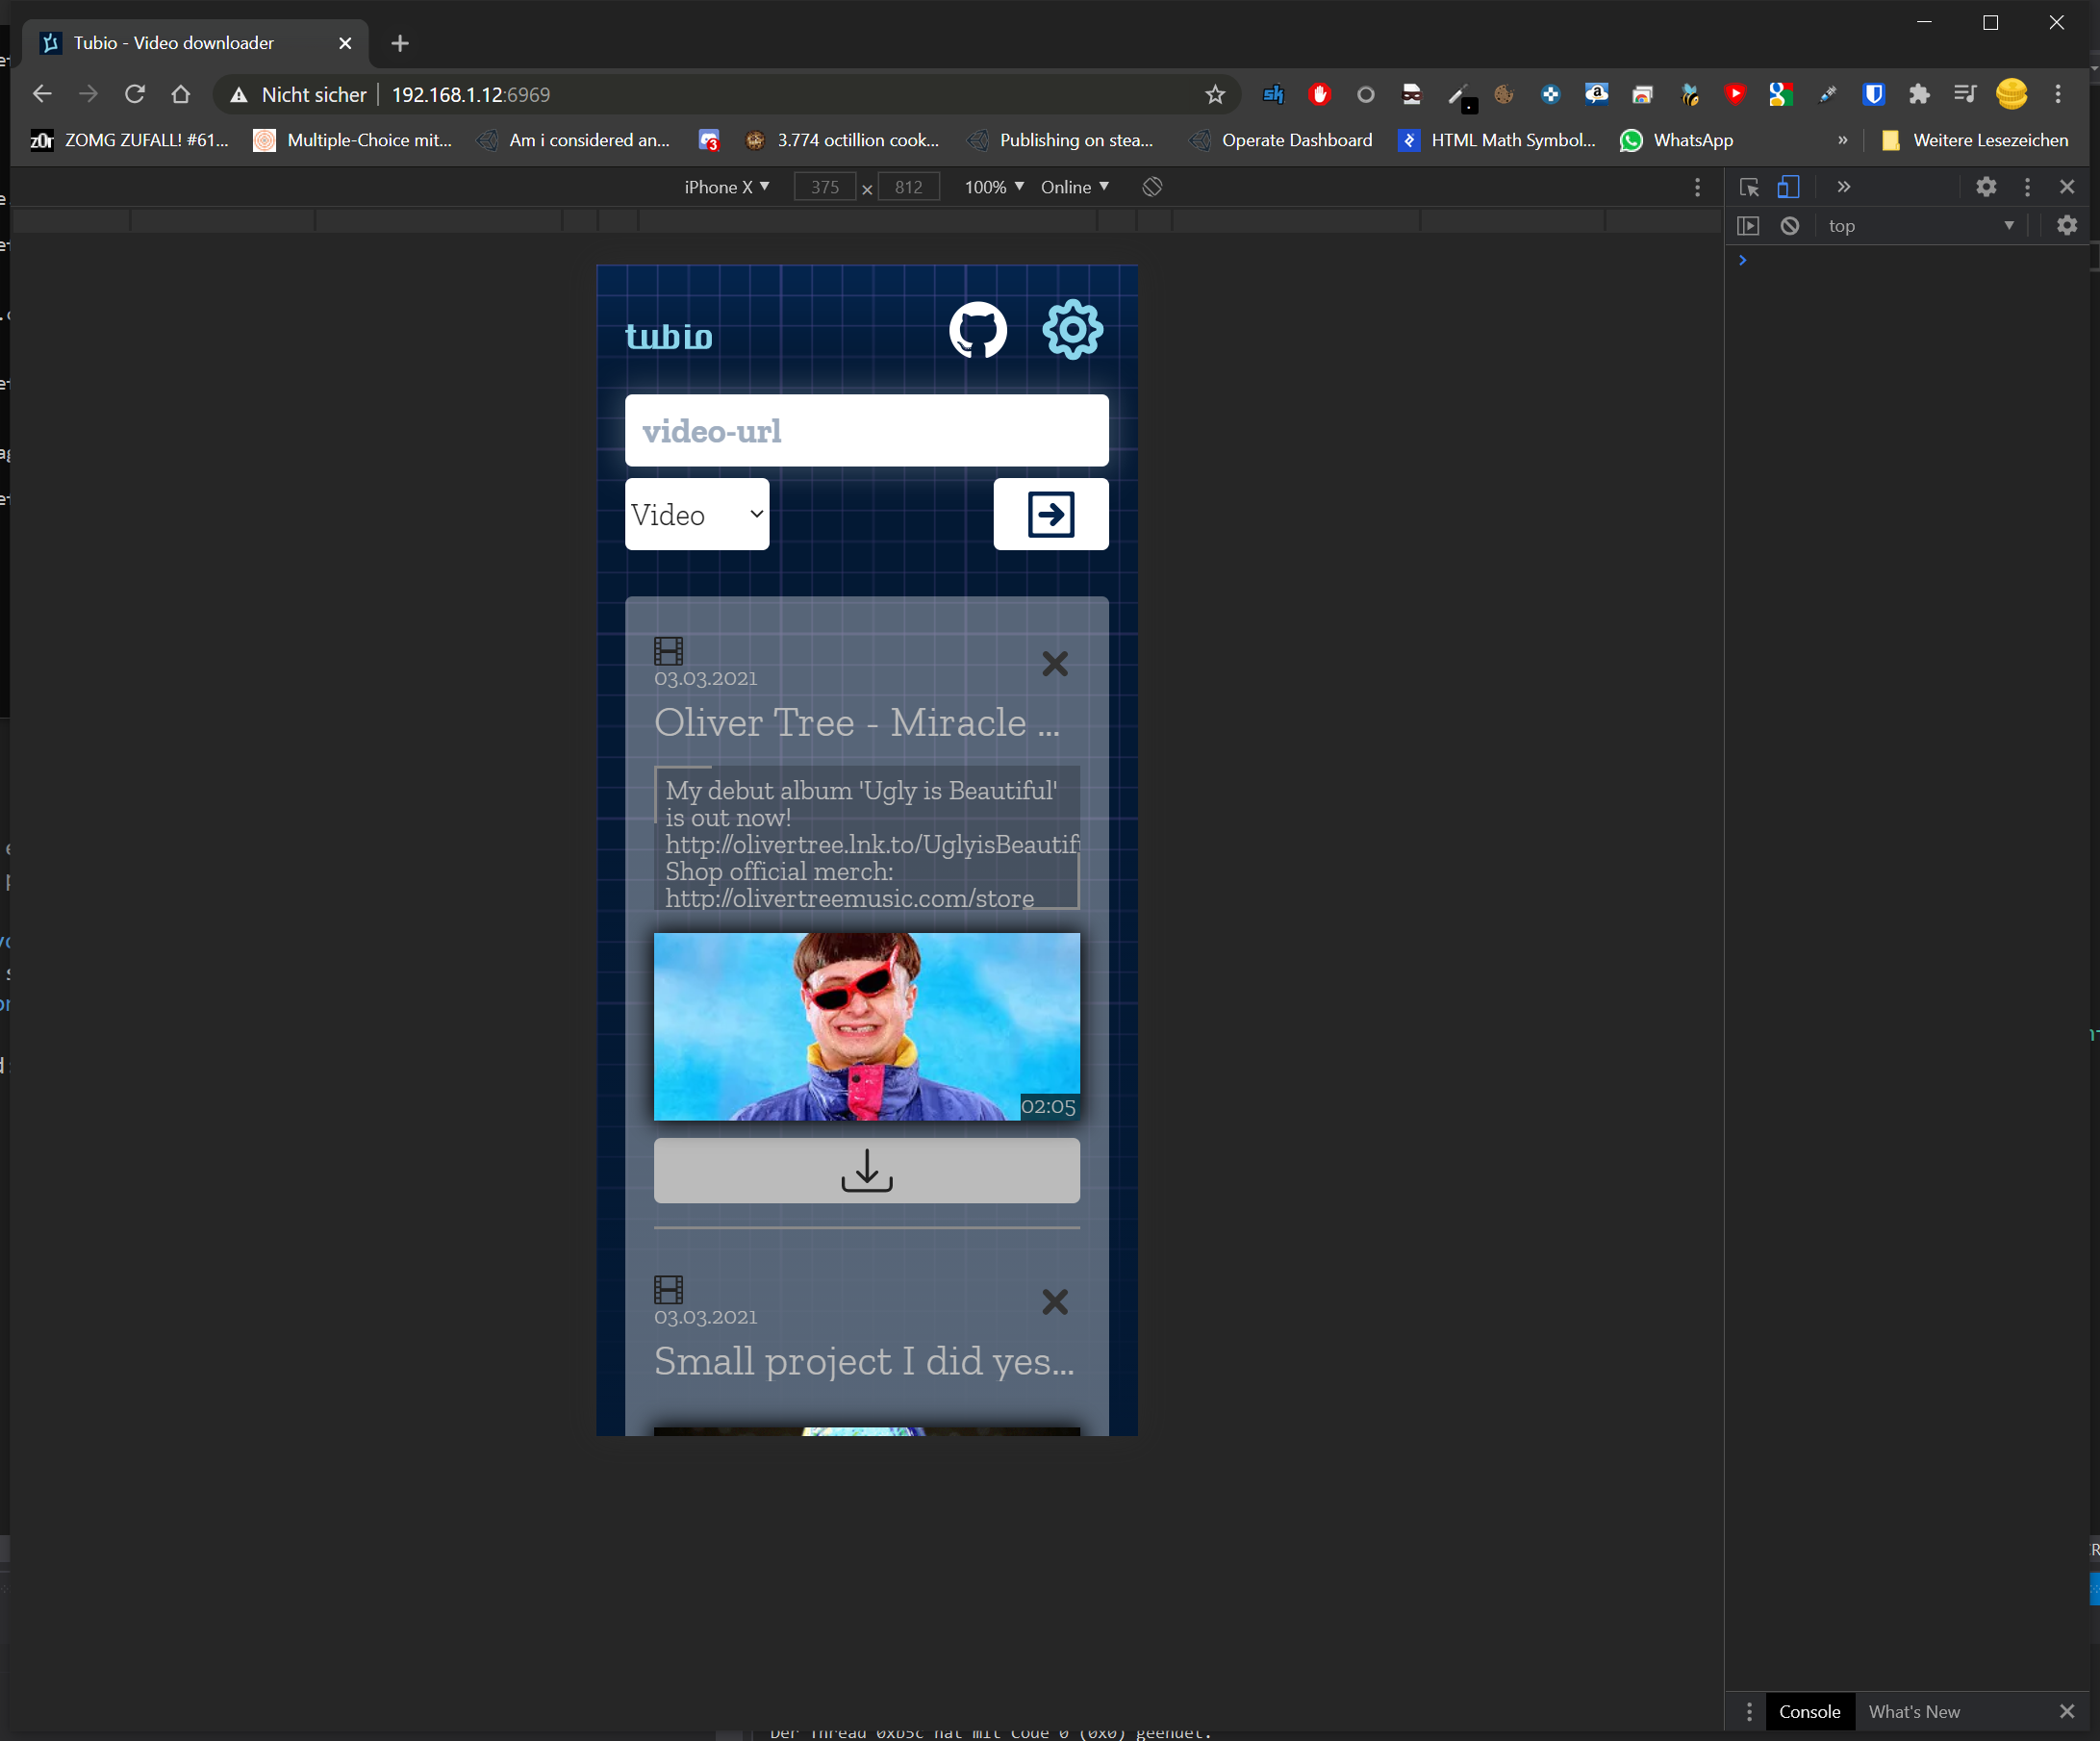Select the Console drawer tab
Viewport: 2100px width, 1741px height.
point(1809,1711)
